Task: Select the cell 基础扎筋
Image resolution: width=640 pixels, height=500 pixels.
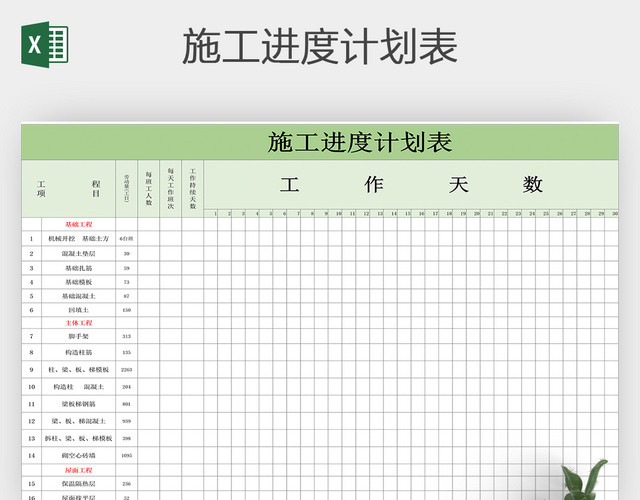Action: 79,268
